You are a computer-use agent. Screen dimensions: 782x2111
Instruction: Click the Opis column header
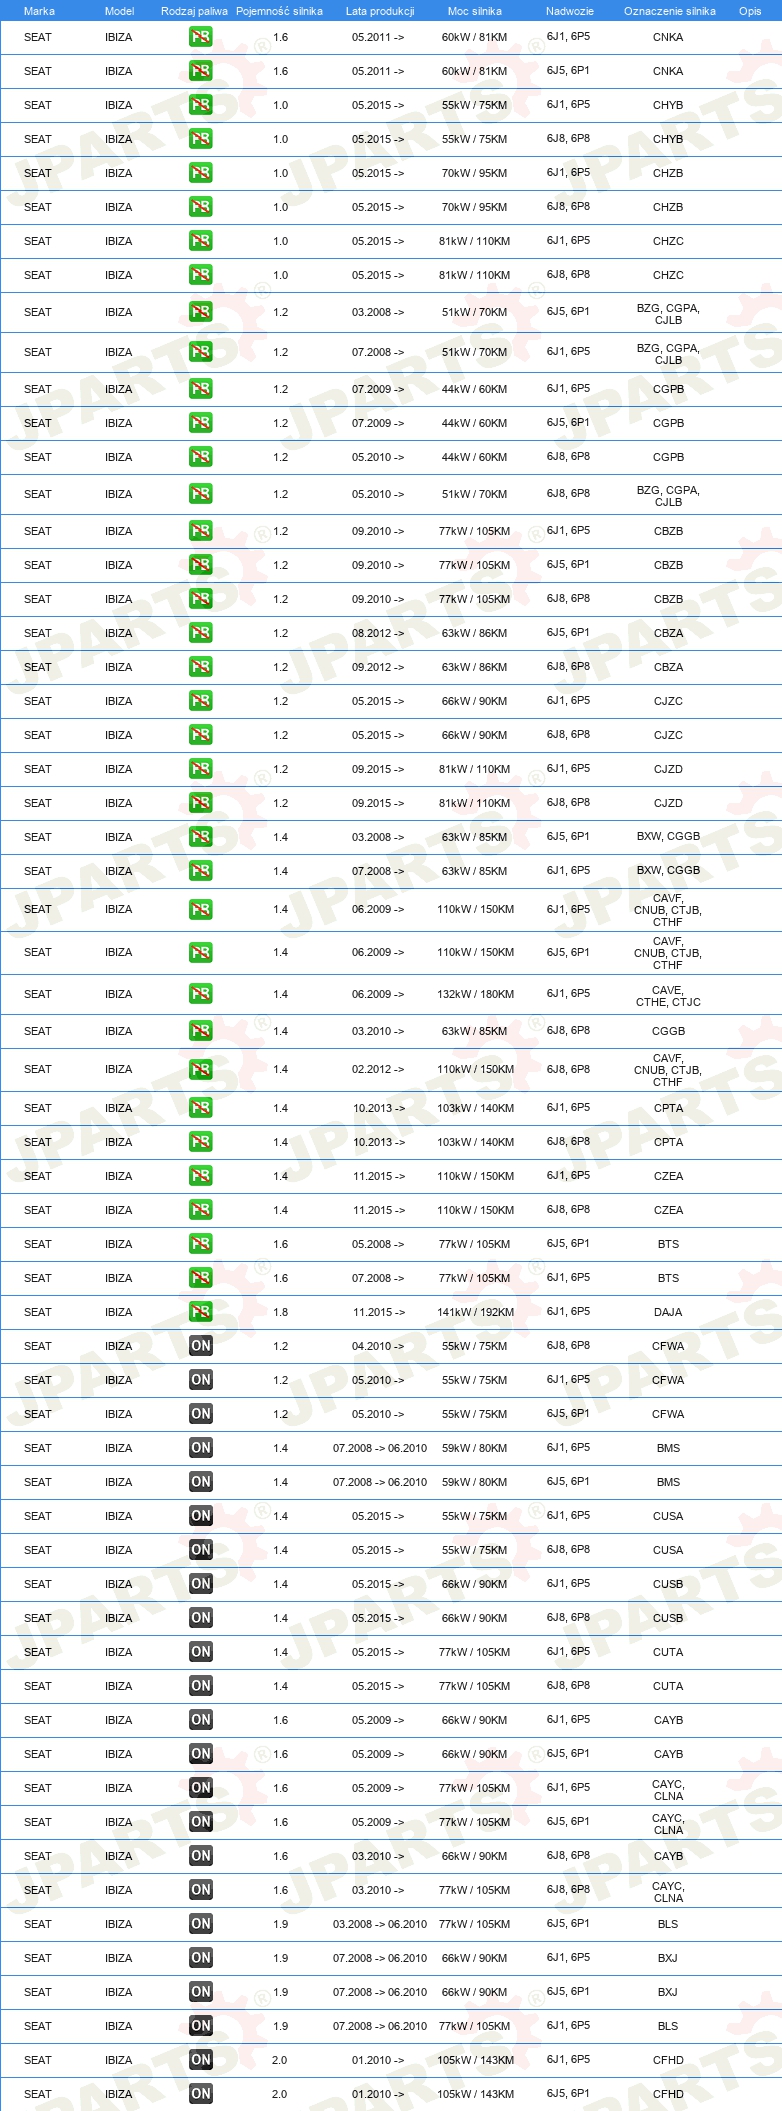750,11
